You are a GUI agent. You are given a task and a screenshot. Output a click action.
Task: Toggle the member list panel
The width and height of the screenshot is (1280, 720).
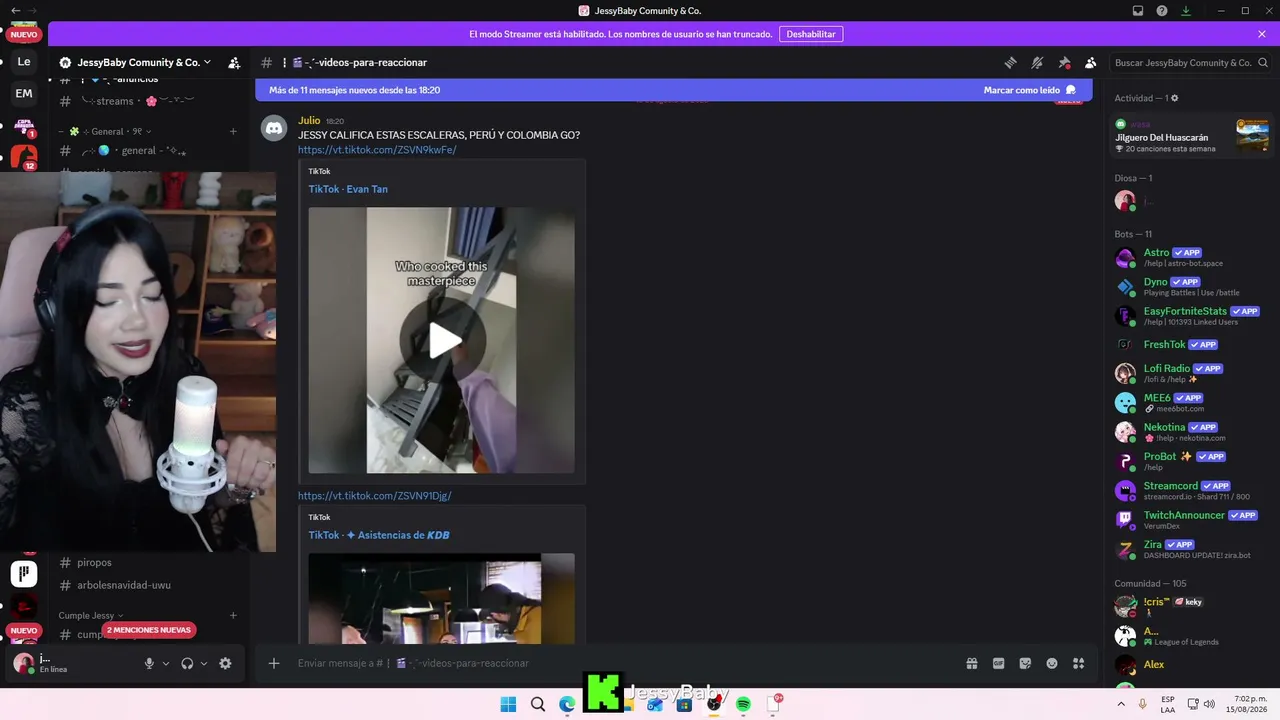pyautogui.click(x=1091, y=63)
